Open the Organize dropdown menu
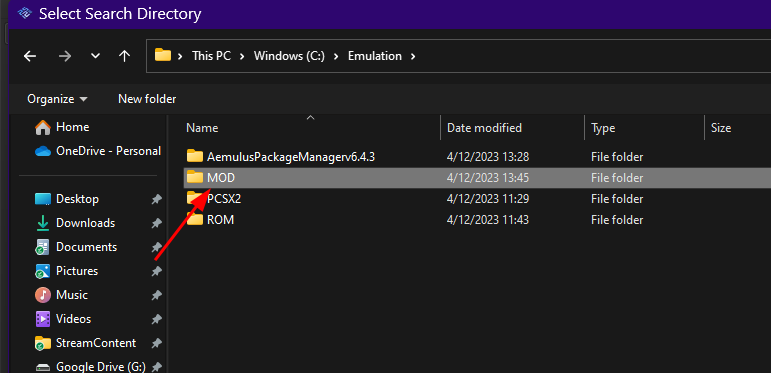The height and width of the screenshot is (373, 771). pos(58,99)
